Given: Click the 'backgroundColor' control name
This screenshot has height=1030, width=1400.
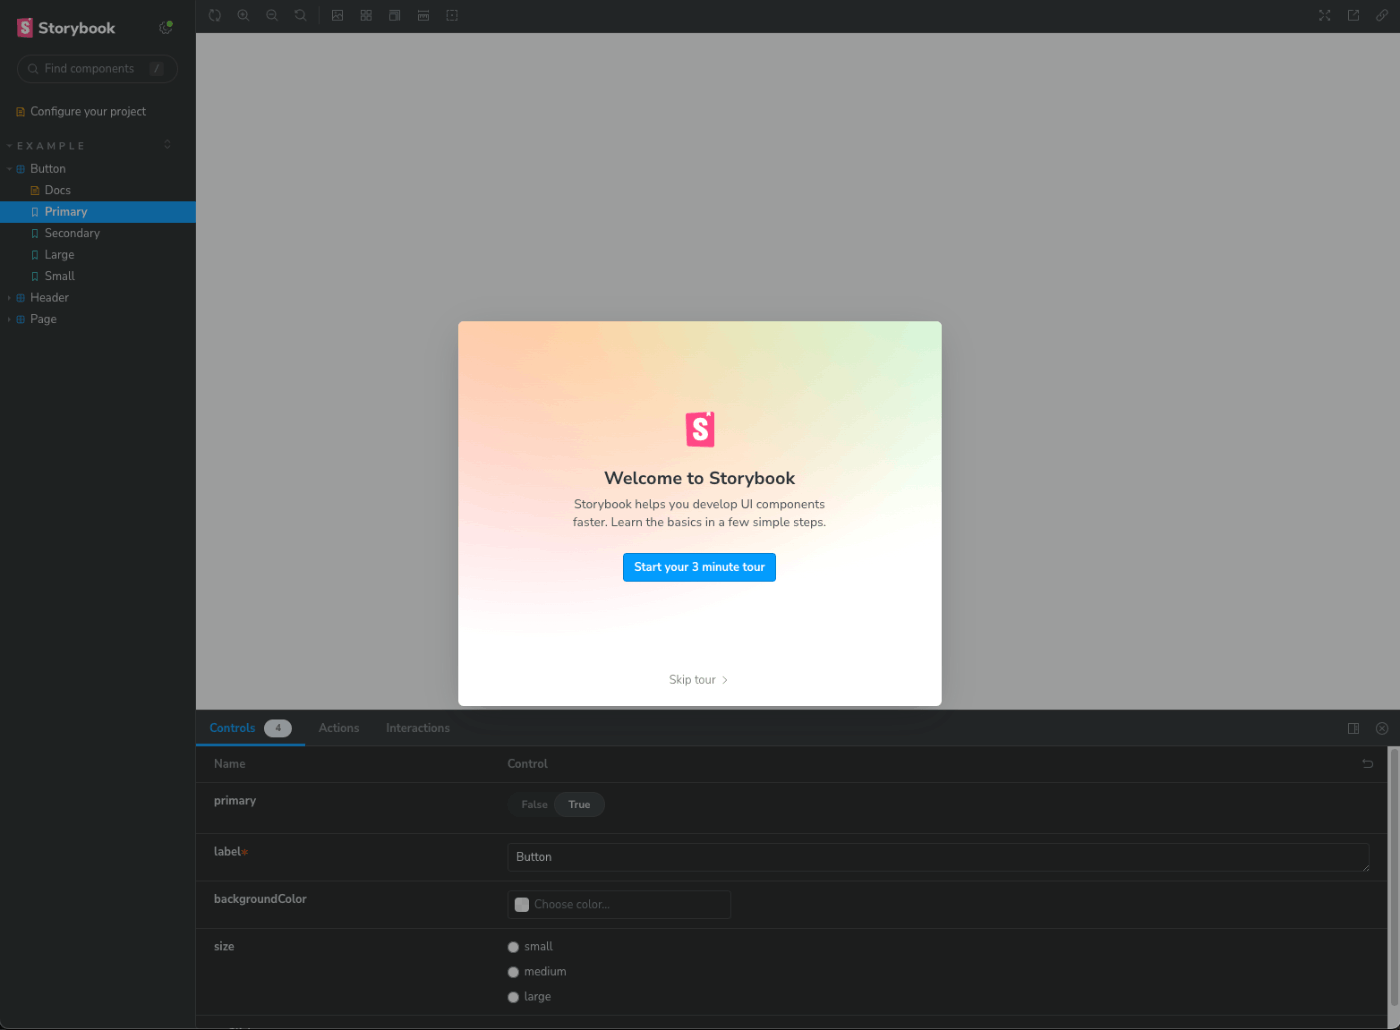Looking at the screenshot, I should (260, 899).
